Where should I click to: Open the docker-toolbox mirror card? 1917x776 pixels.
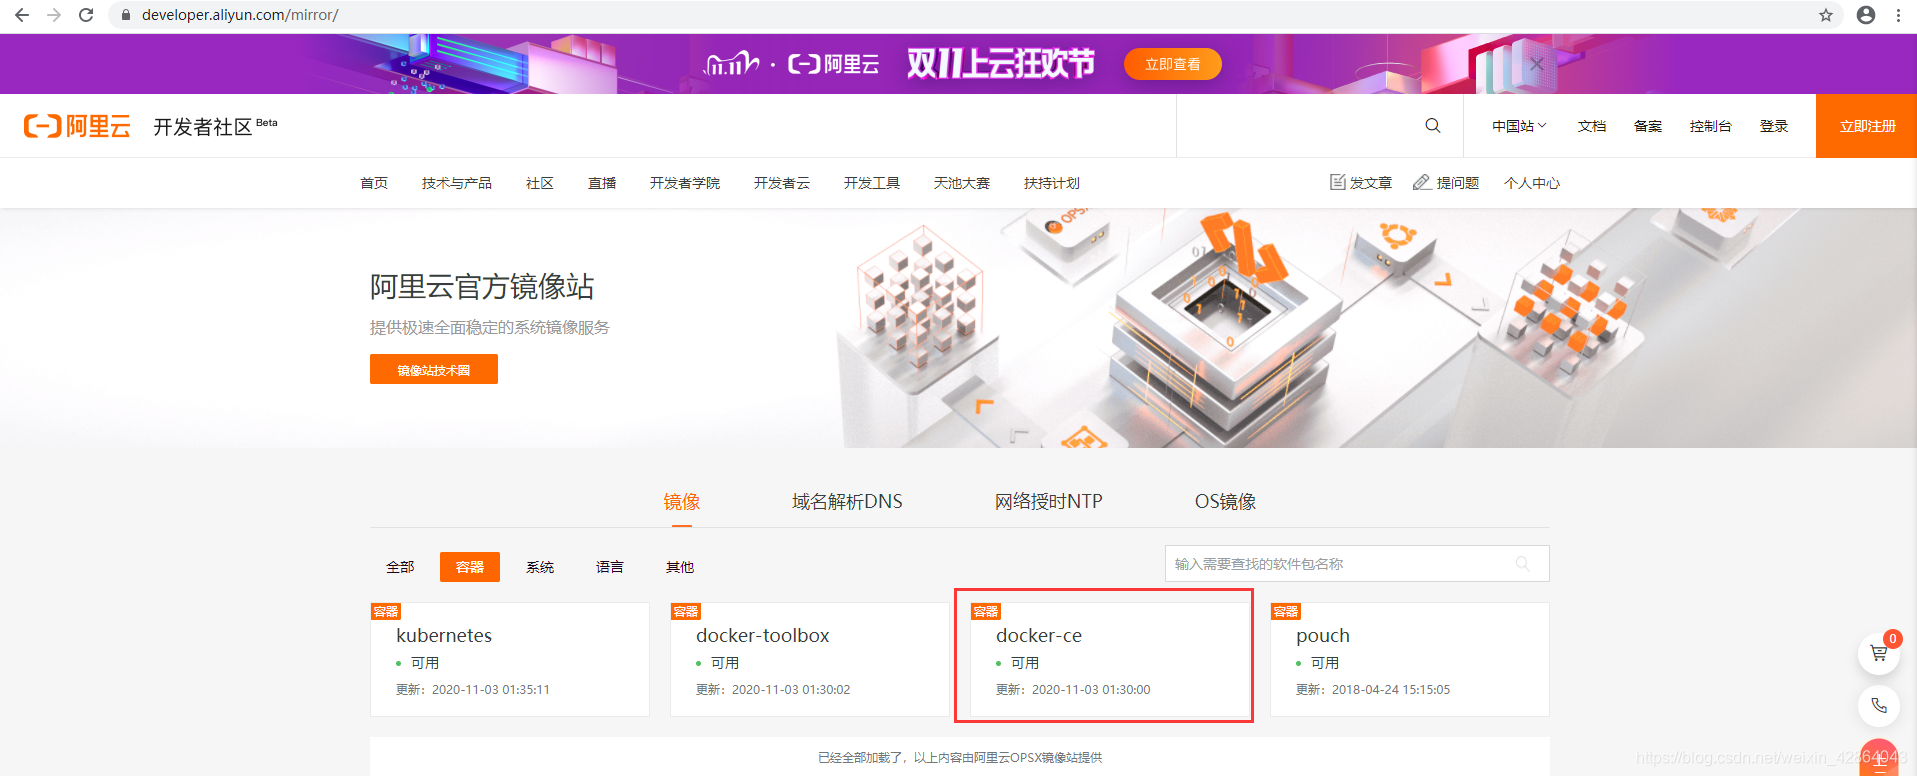coord(810,659)
